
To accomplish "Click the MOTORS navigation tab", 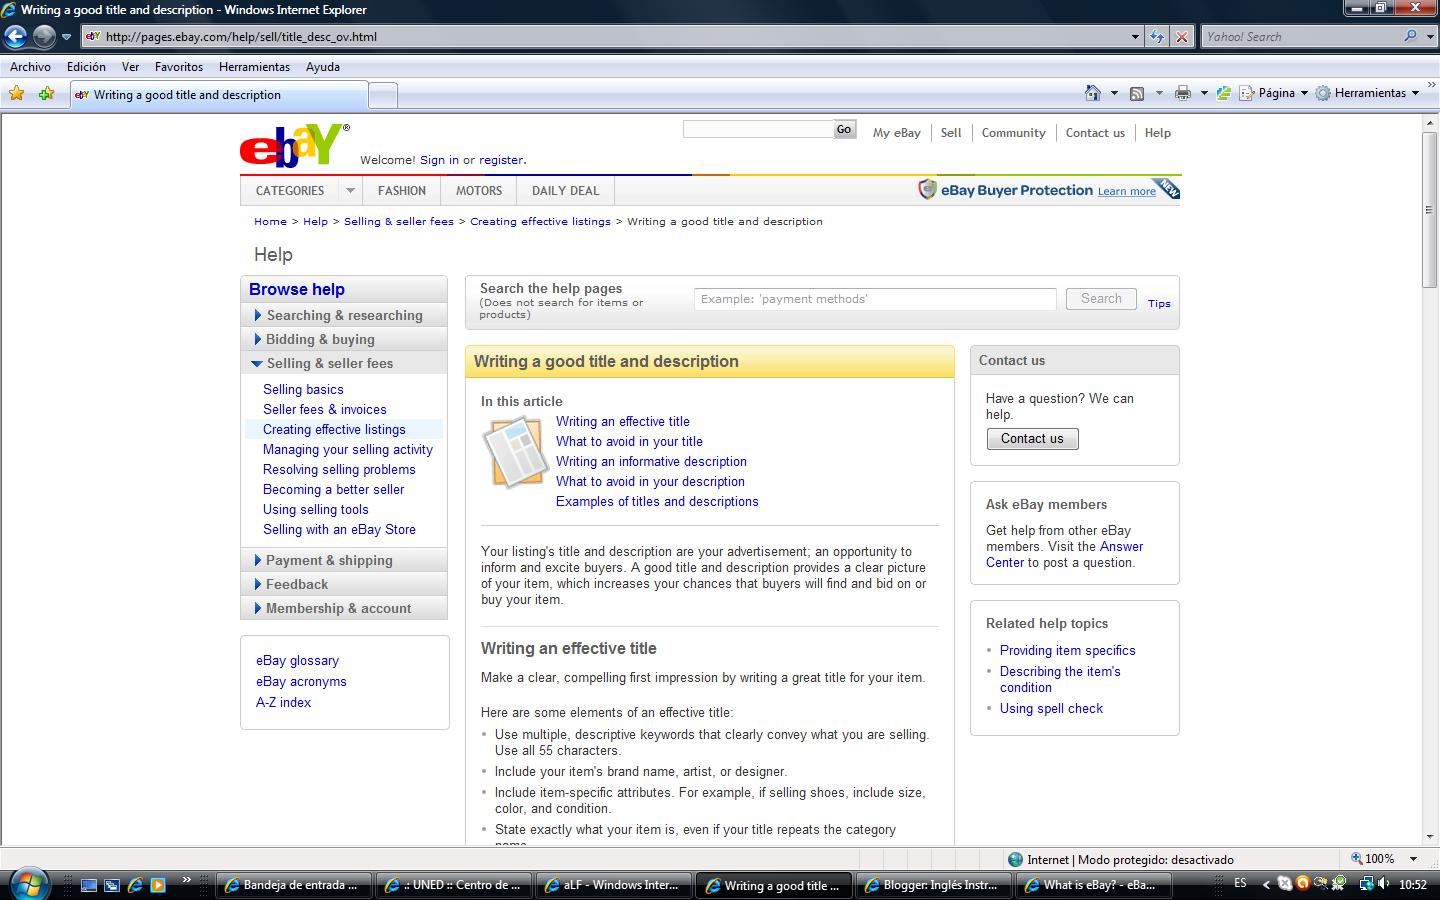I will coord(479,190).
